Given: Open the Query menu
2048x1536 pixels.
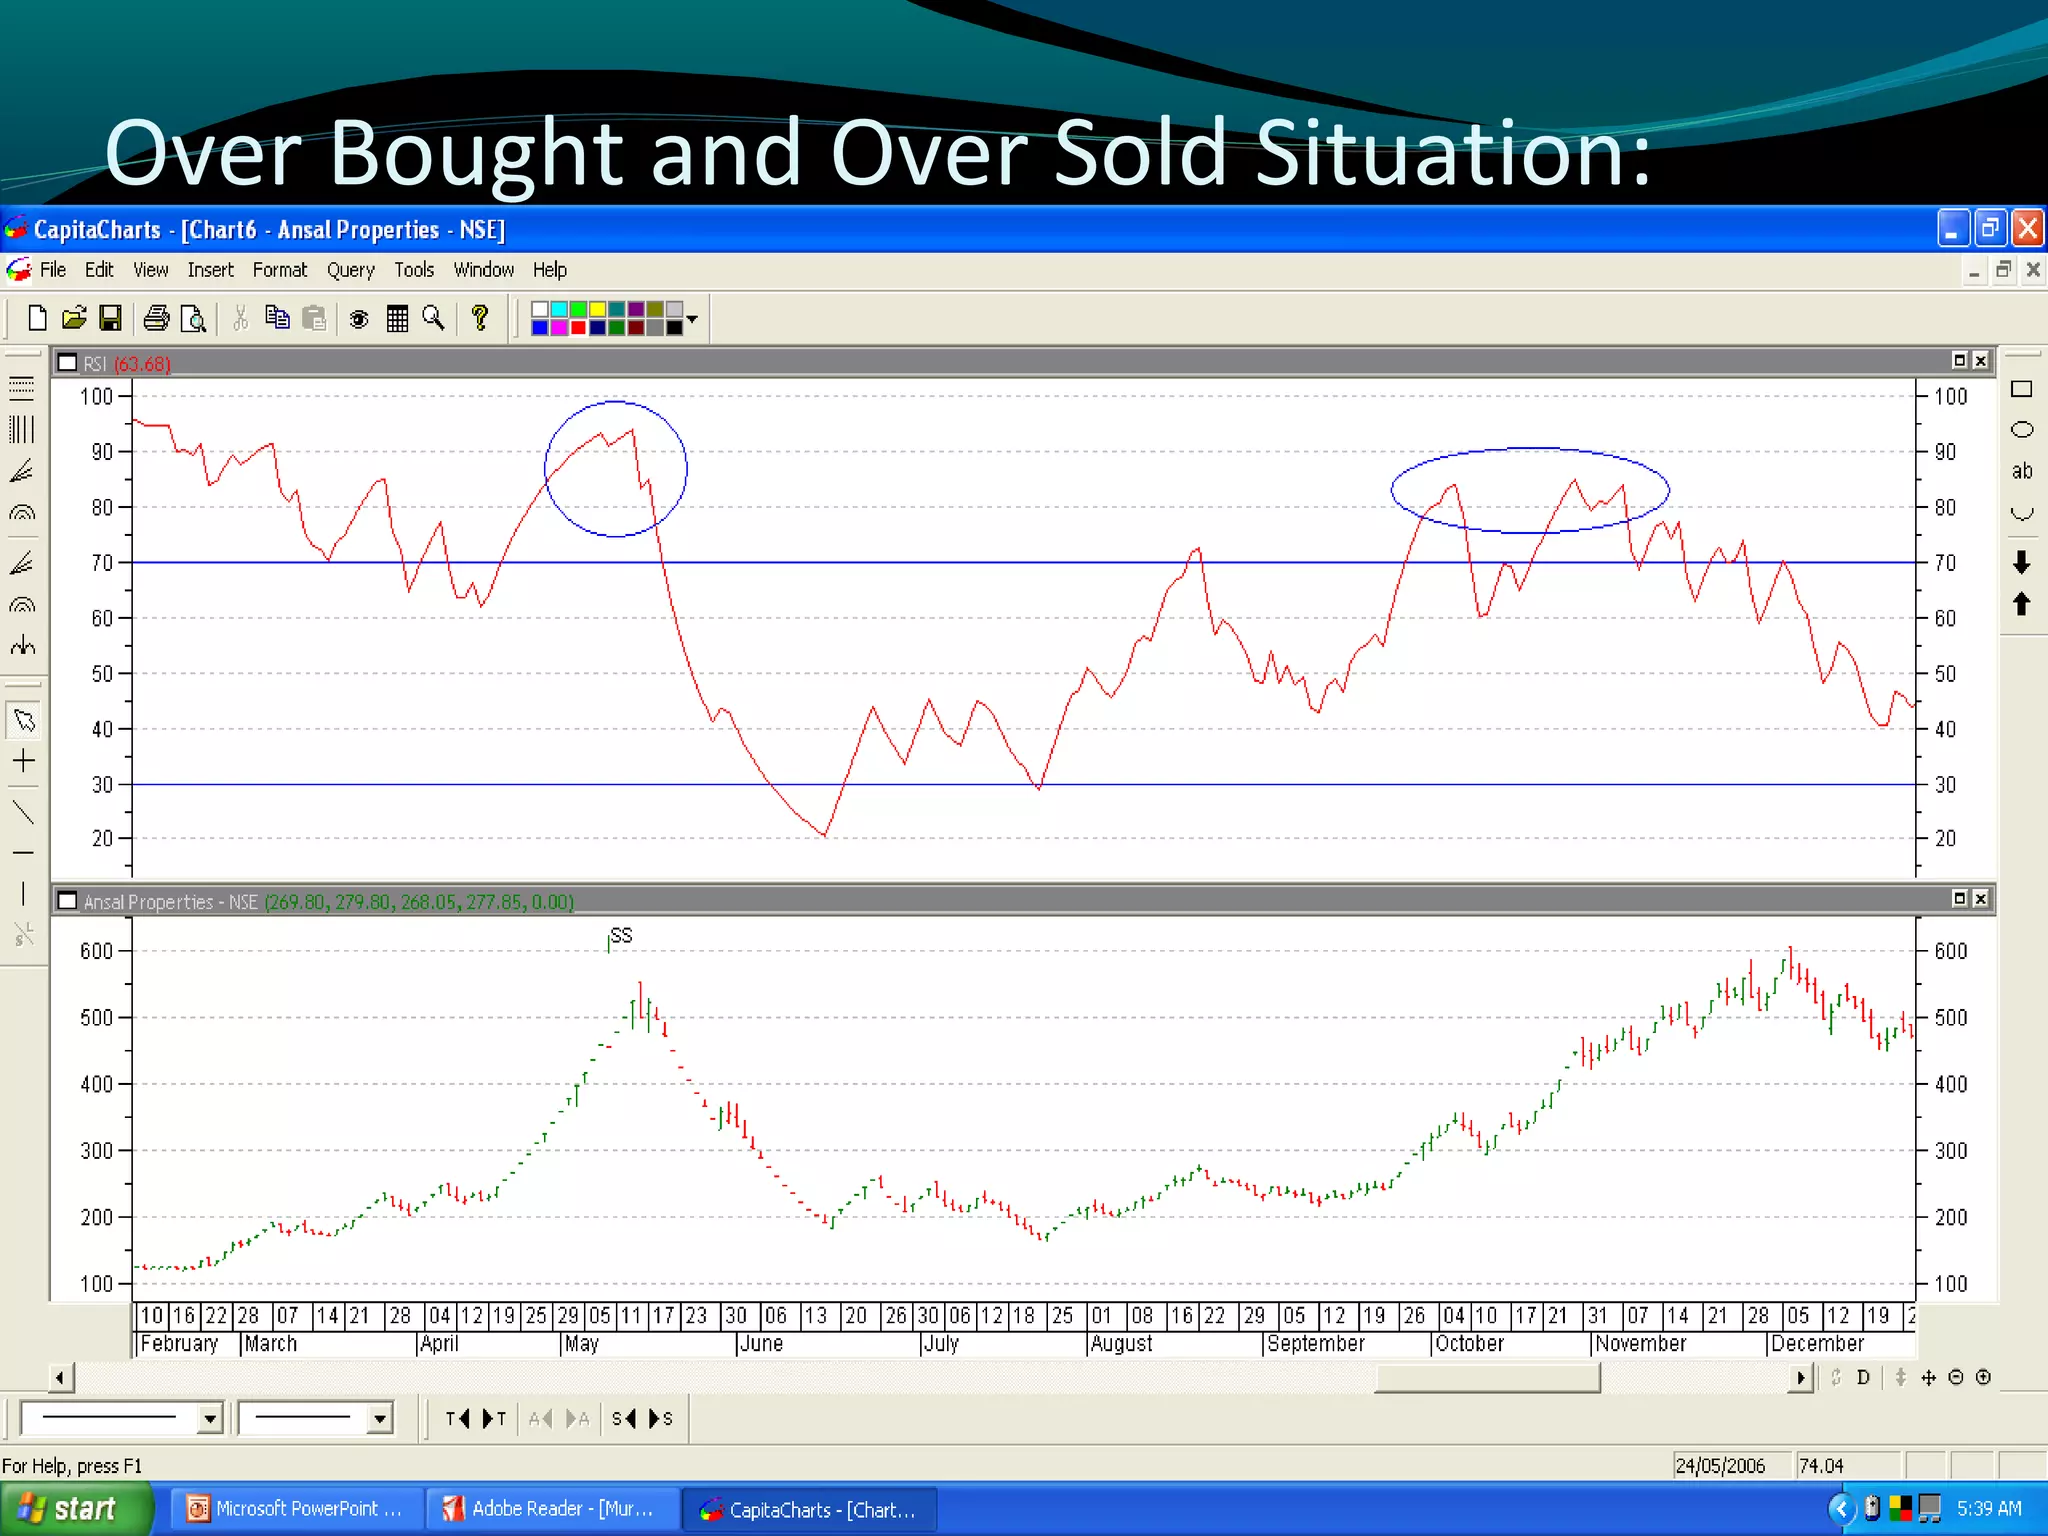Looking at the screenshot, I should [x=351, y=270].
